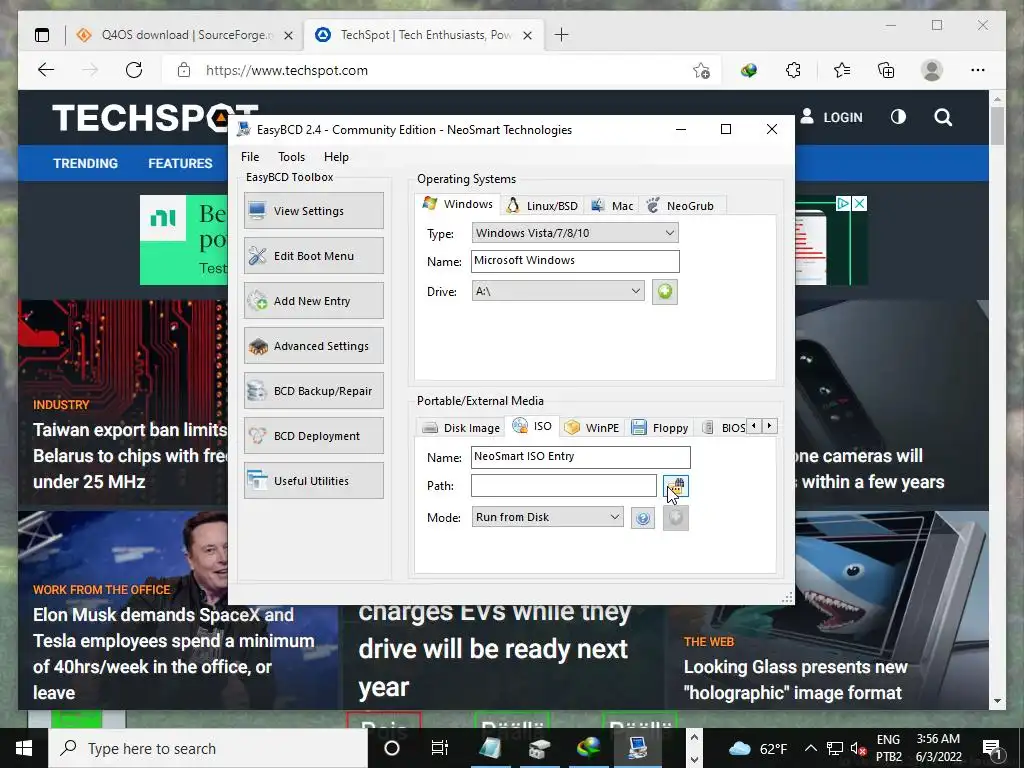Open Edge settings and more menu
The height and width of the screenshot is (768, 1024).
pos(978,70)
